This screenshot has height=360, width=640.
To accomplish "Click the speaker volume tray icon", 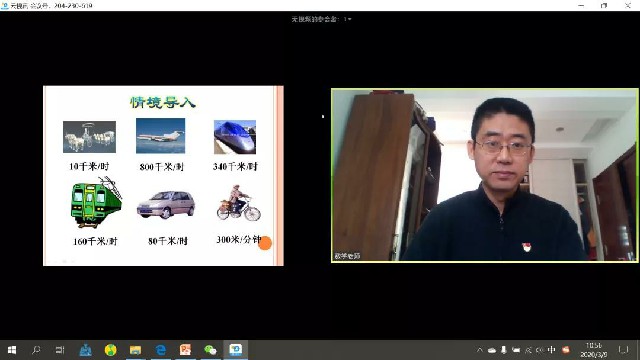I will 540,350.
